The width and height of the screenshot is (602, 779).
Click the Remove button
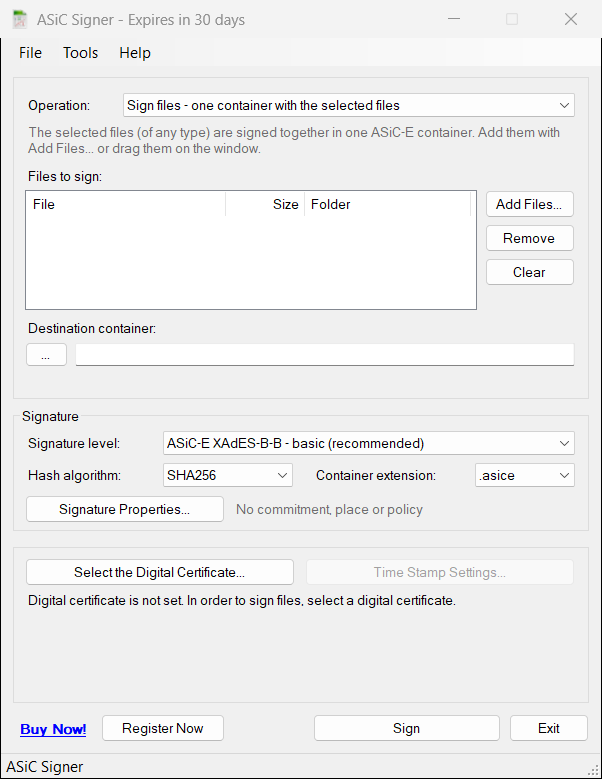coord(529,238)
